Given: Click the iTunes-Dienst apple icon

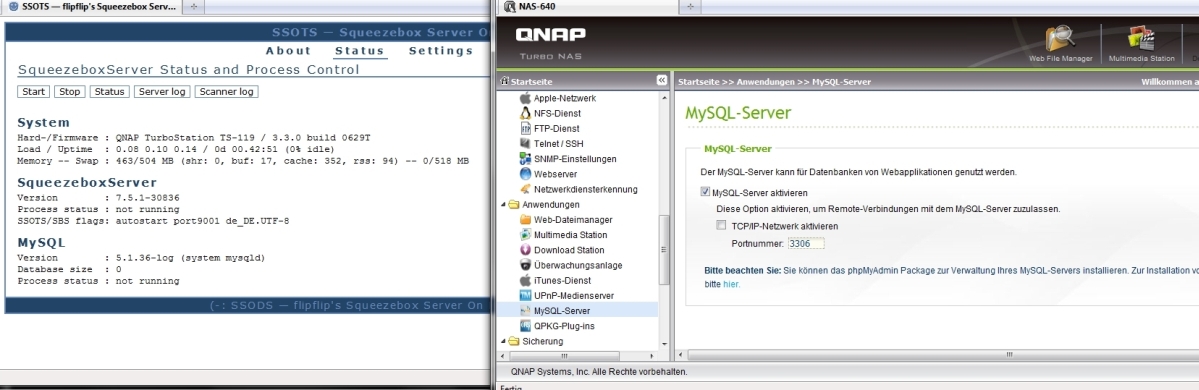Looking at the screenshot, I should tap(525, 281).
